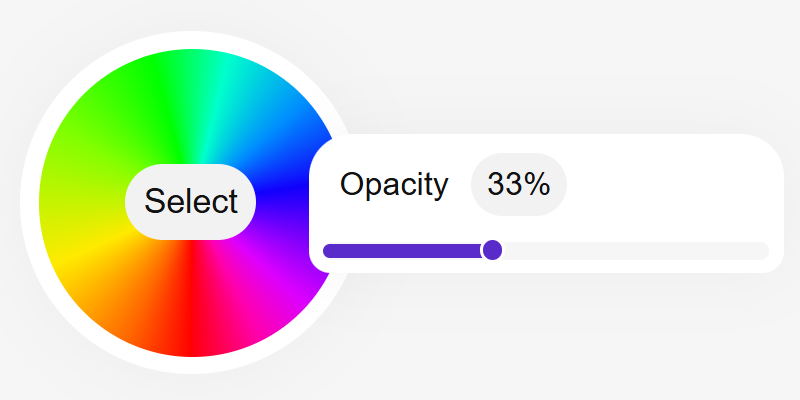Click the 33% opacity value field
800x400 pixels.
pos(518,184)
